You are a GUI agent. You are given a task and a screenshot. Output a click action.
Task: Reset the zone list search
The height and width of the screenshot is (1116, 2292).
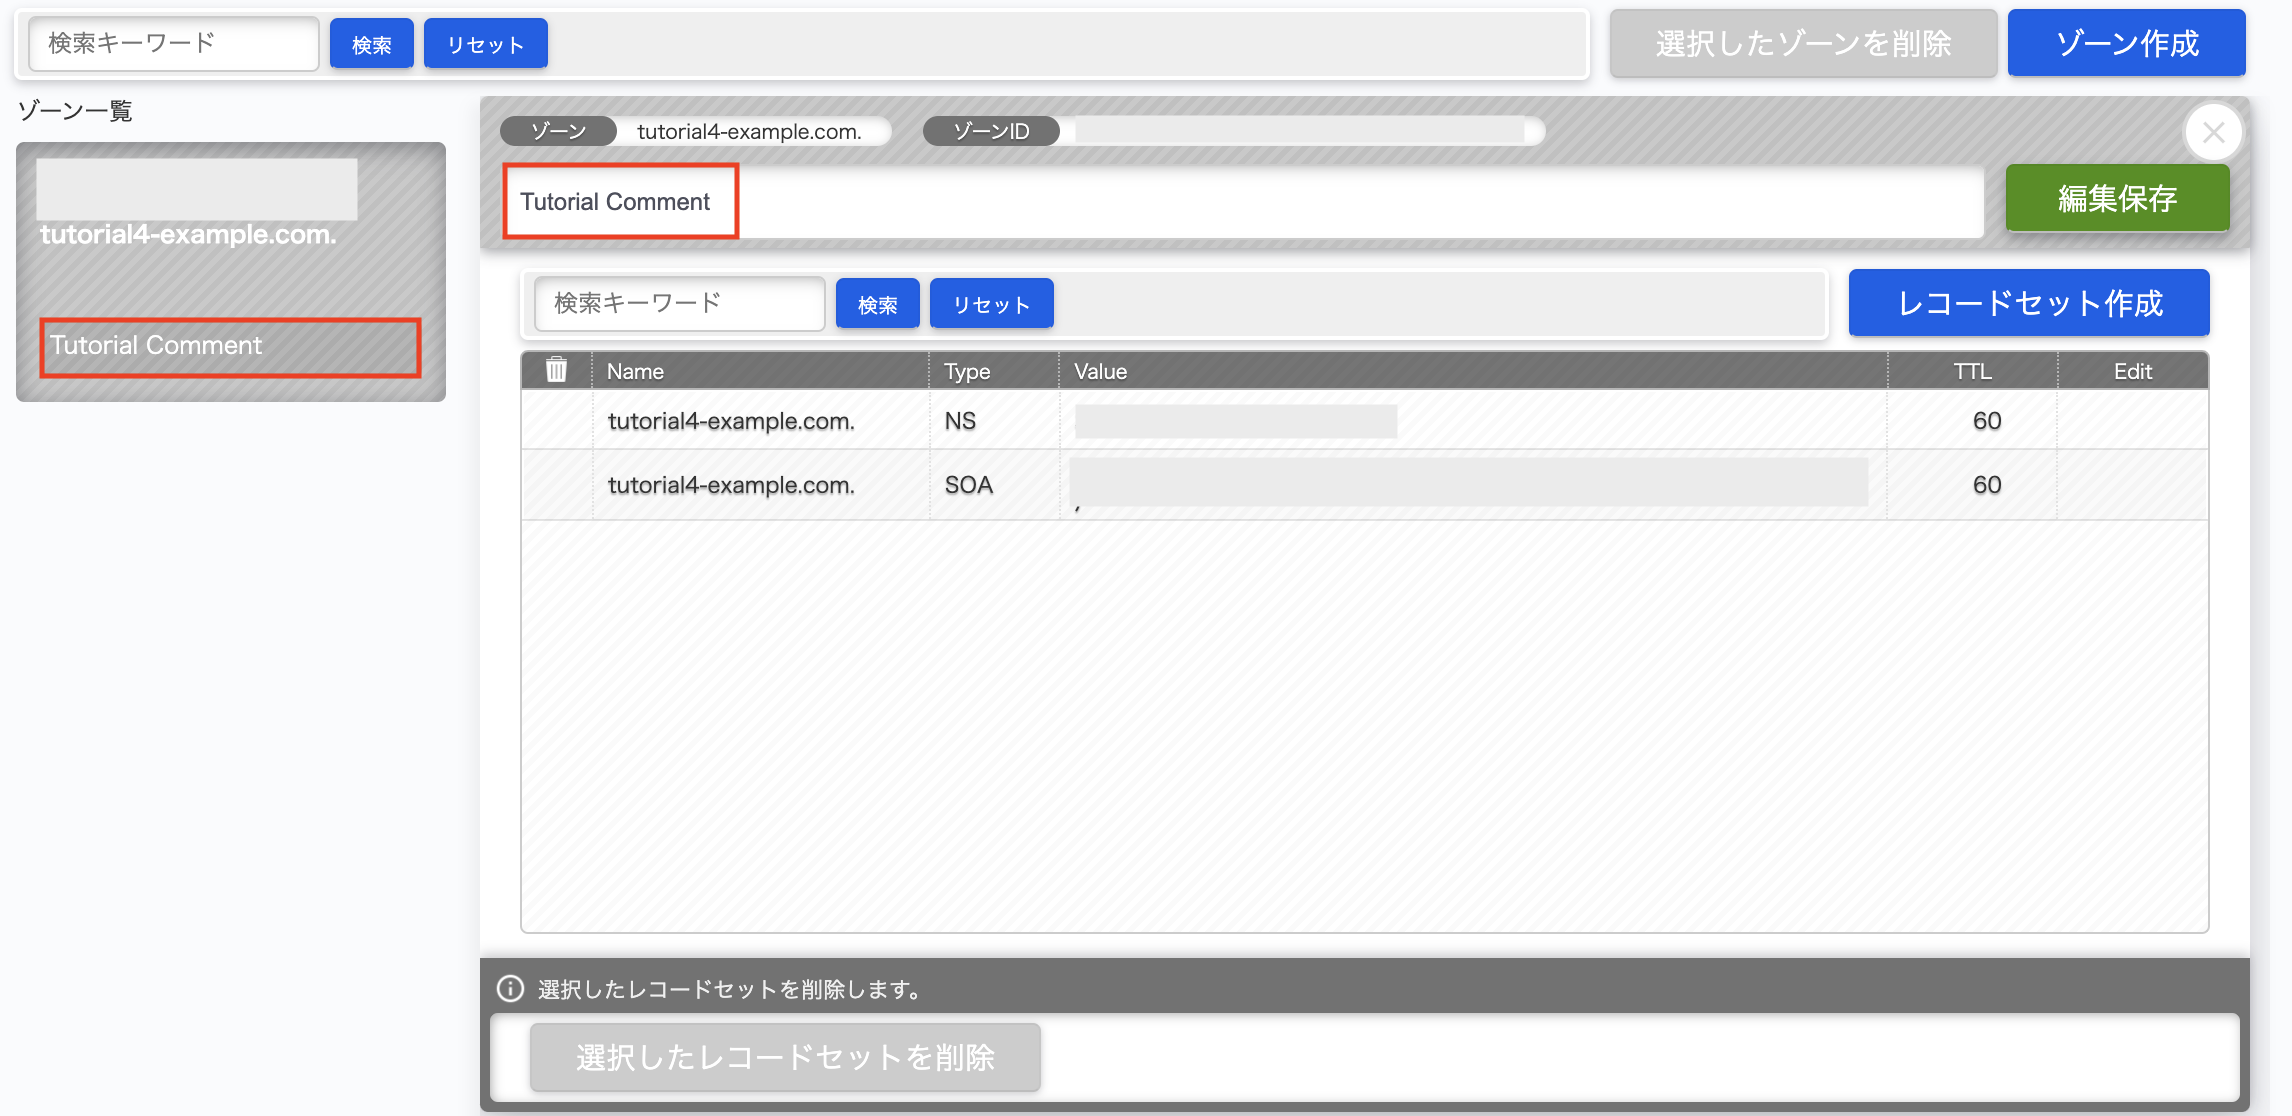click(x=485, y=44)
